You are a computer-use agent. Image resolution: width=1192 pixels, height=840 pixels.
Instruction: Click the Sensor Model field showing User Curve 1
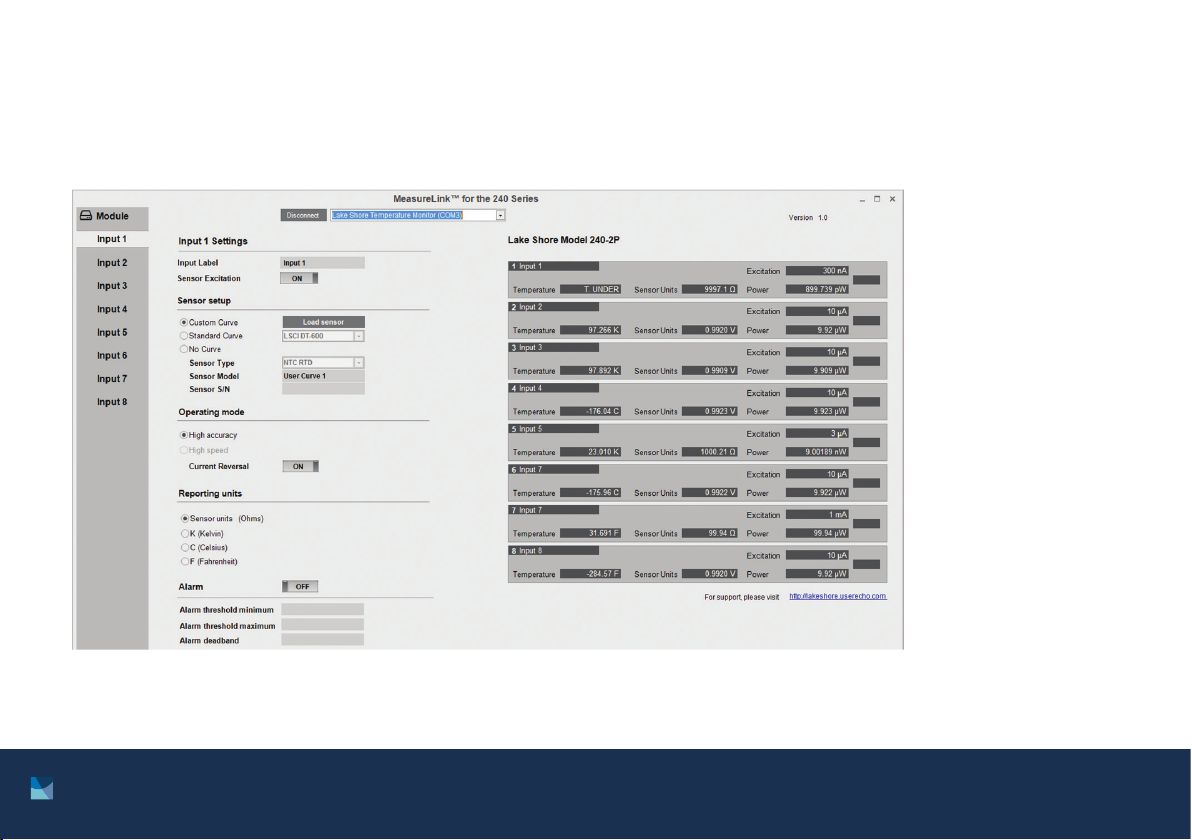click(323, 376)
